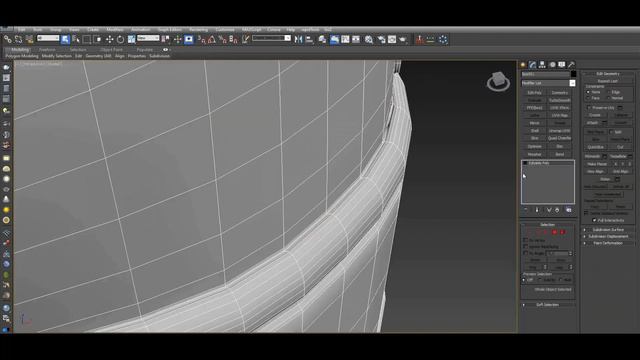This screenshot has height=360, width=640.
Task: Toggle the Angle Snap icon
Action: 212,40
